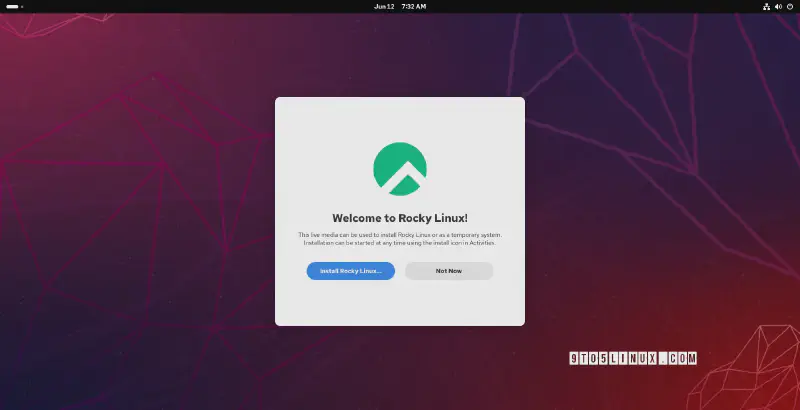Dismiss the welcome dialog with Not Now

click(449, 271)
